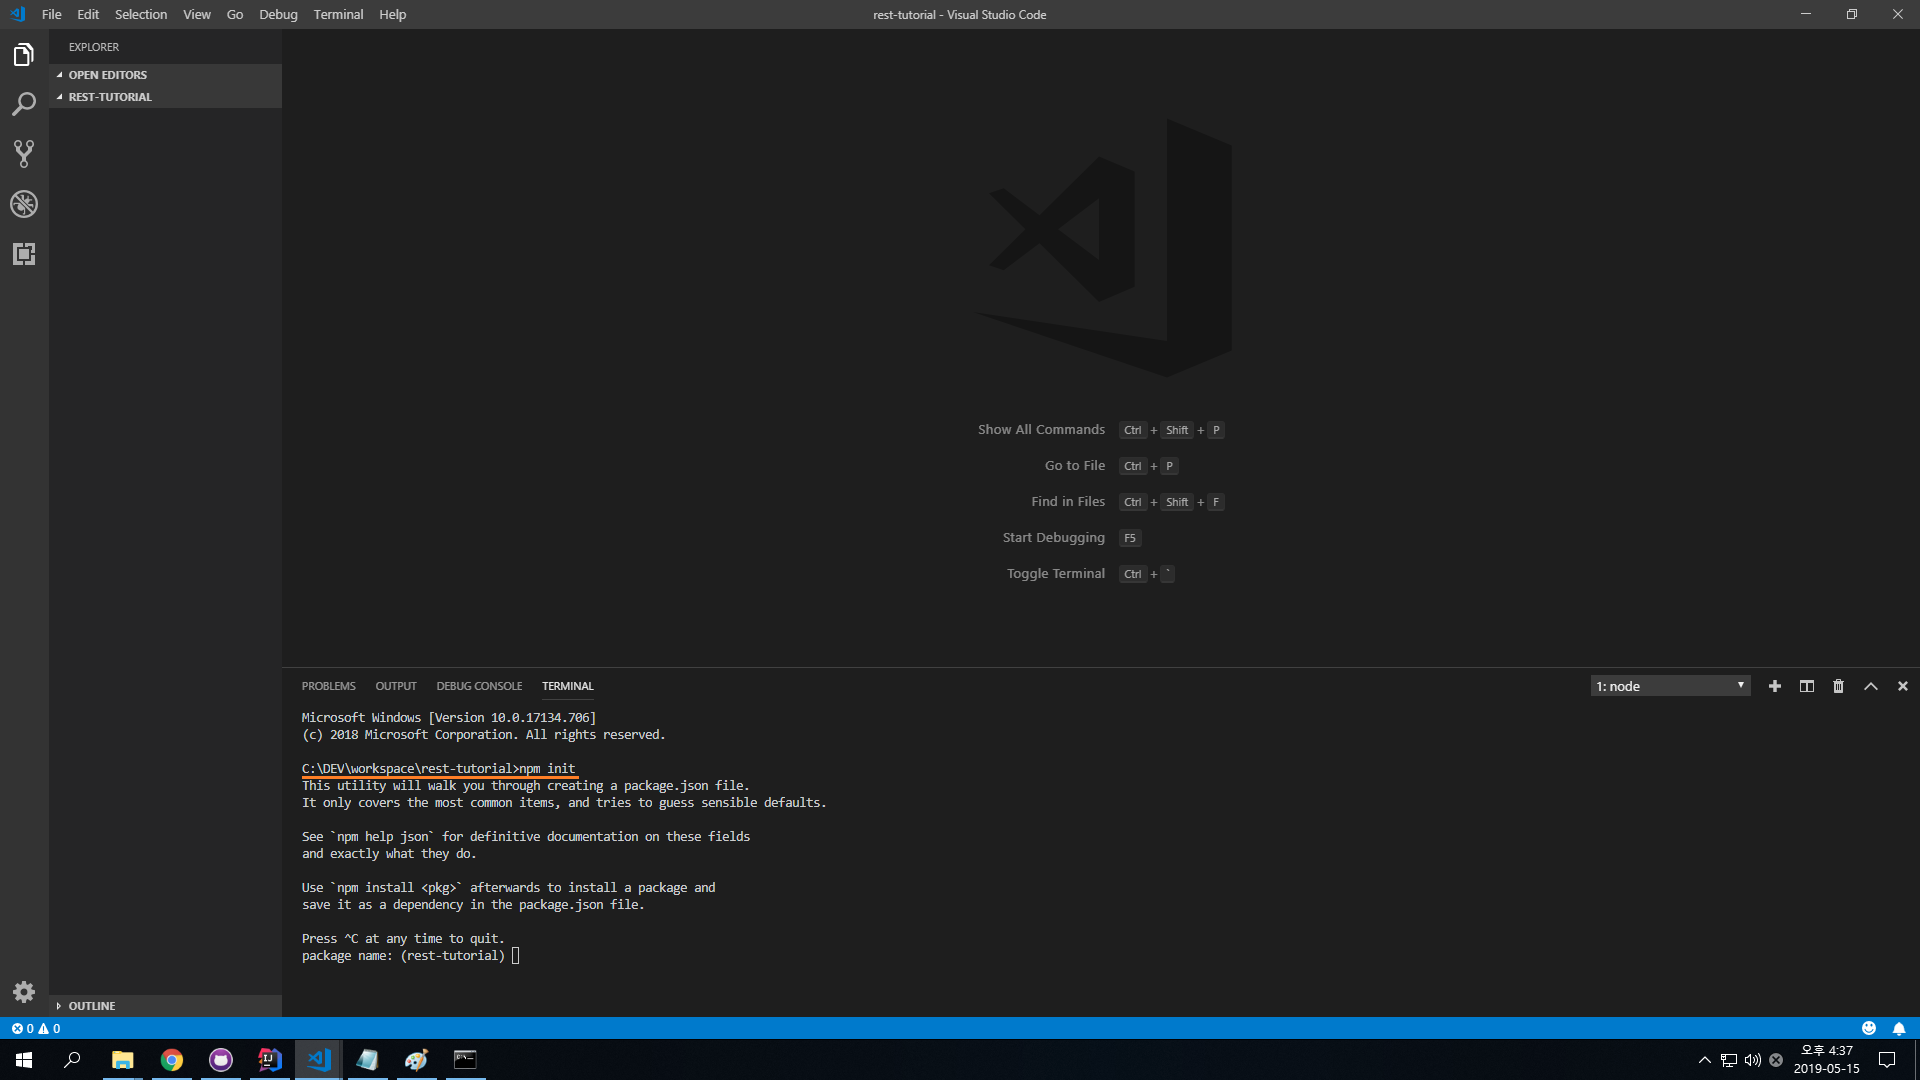Show hidden system tray icons
This screenshot has height=1080, width=1920.
coord(1705,1060)
